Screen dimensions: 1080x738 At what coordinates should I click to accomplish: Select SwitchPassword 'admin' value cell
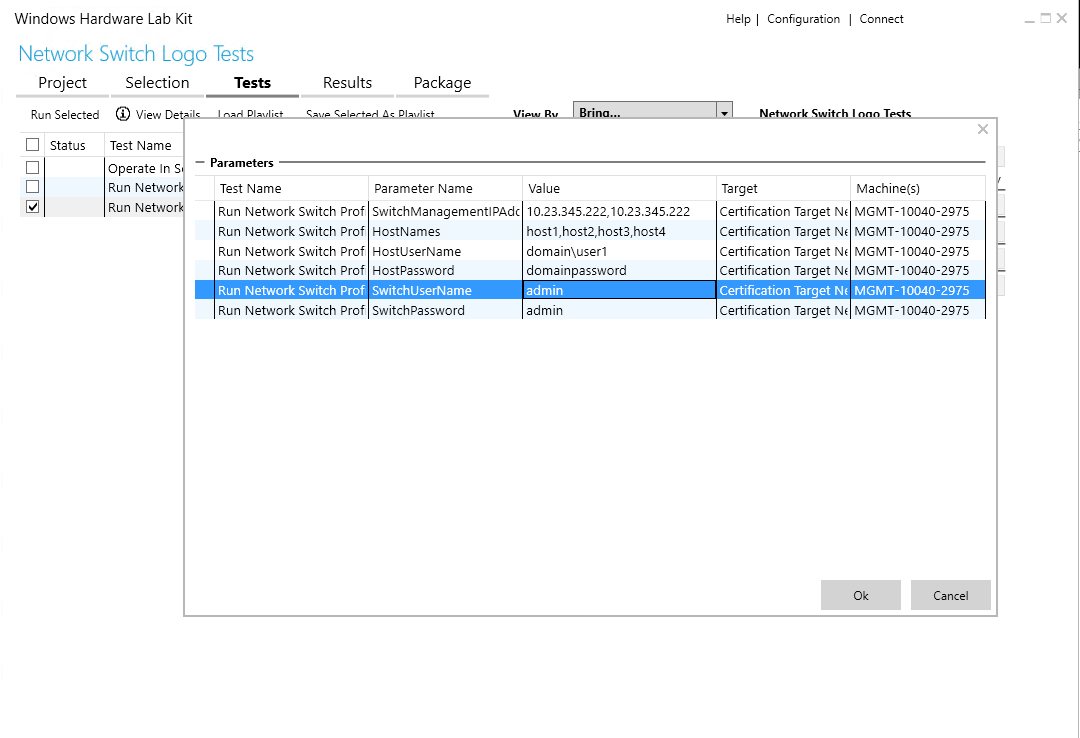click(x=619, y=310)
